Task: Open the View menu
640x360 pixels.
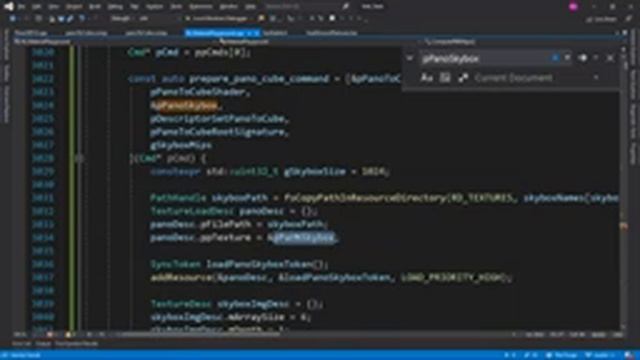Action: pos(53,7)
